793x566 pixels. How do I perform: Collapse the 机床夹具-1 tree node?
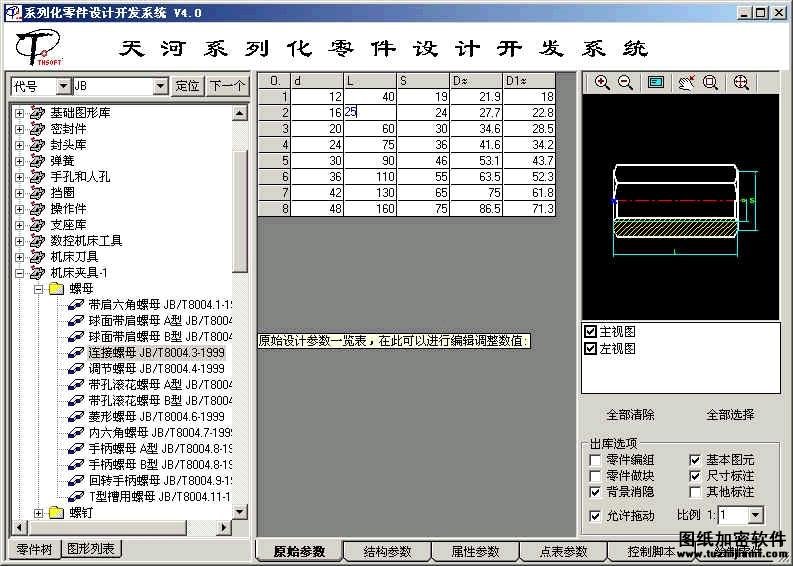tap(19, 273)
